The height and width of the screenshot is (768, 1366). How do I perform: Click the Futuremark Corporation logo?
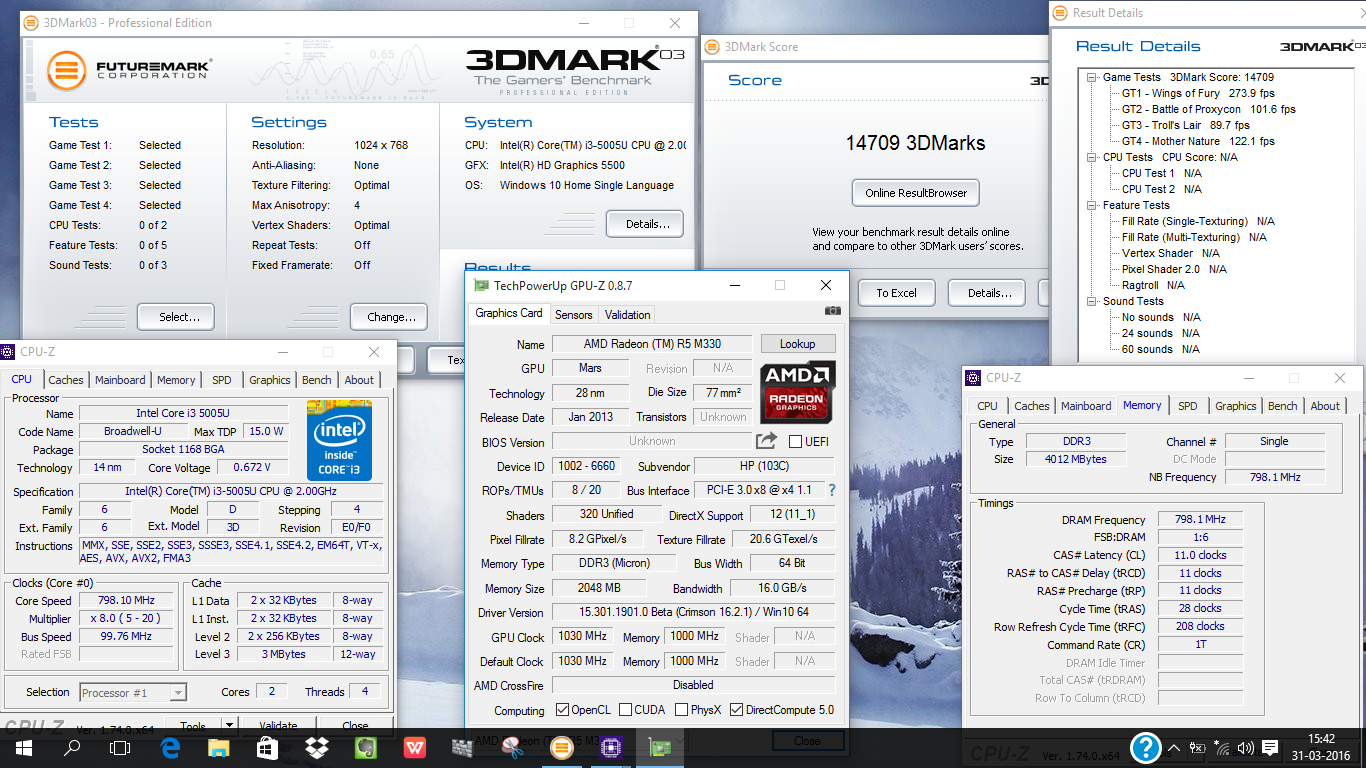pyautogui.click(x=130, y=70)
